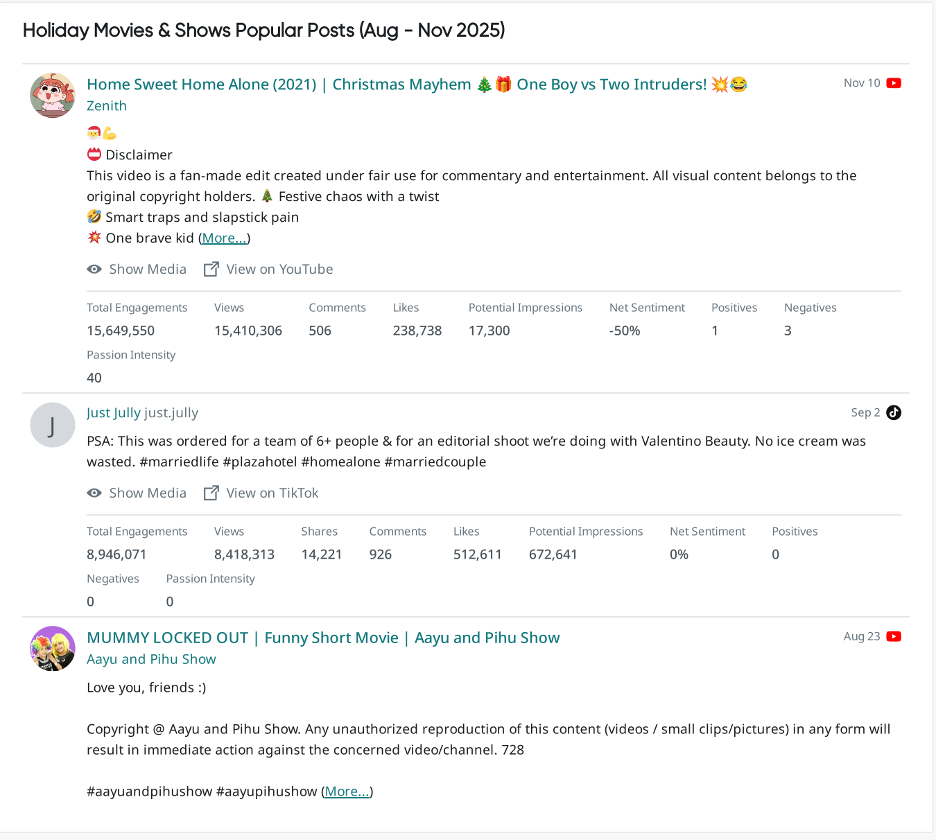Expand the More... text in the Home Alone disclaimer
Viewport: 936px width, 840px height.
point(224,237)
